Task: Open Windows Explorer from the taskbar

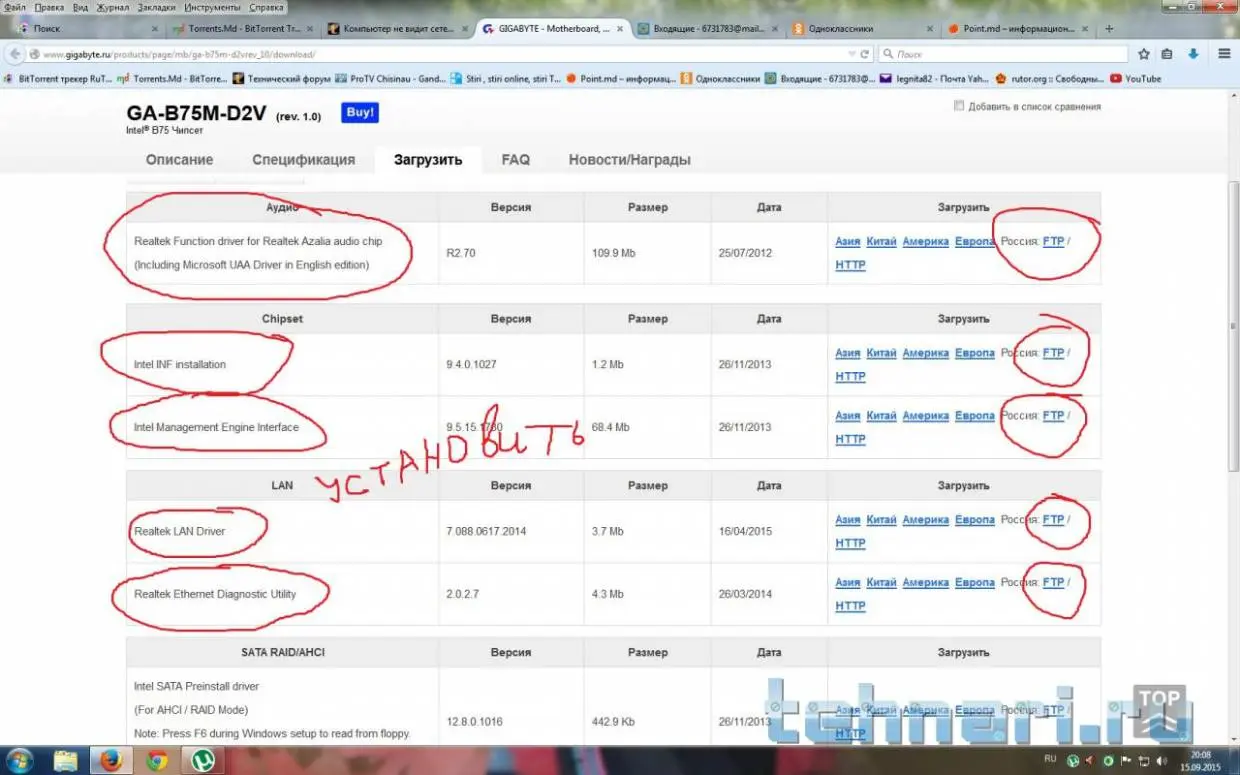Action: (66, 760)
